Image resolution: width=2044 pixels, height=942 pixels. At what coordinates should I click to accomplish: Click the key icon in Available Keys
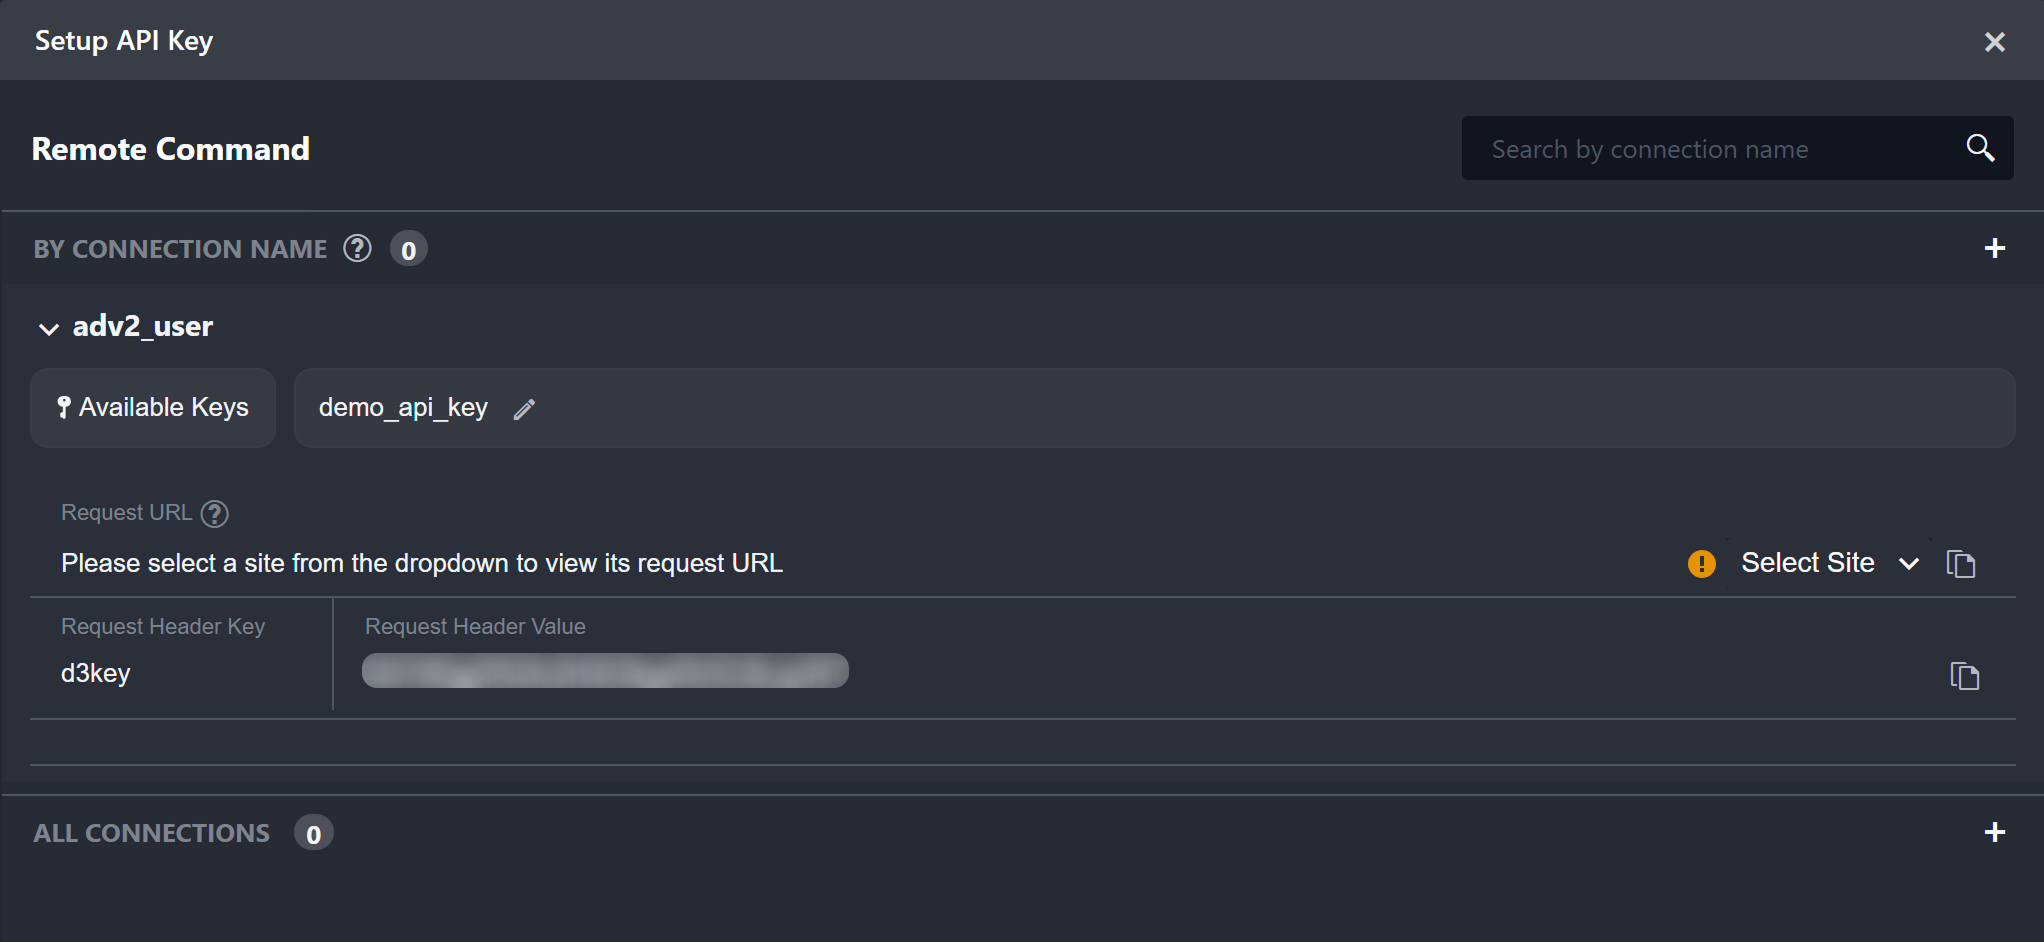(x=64, y=407)
